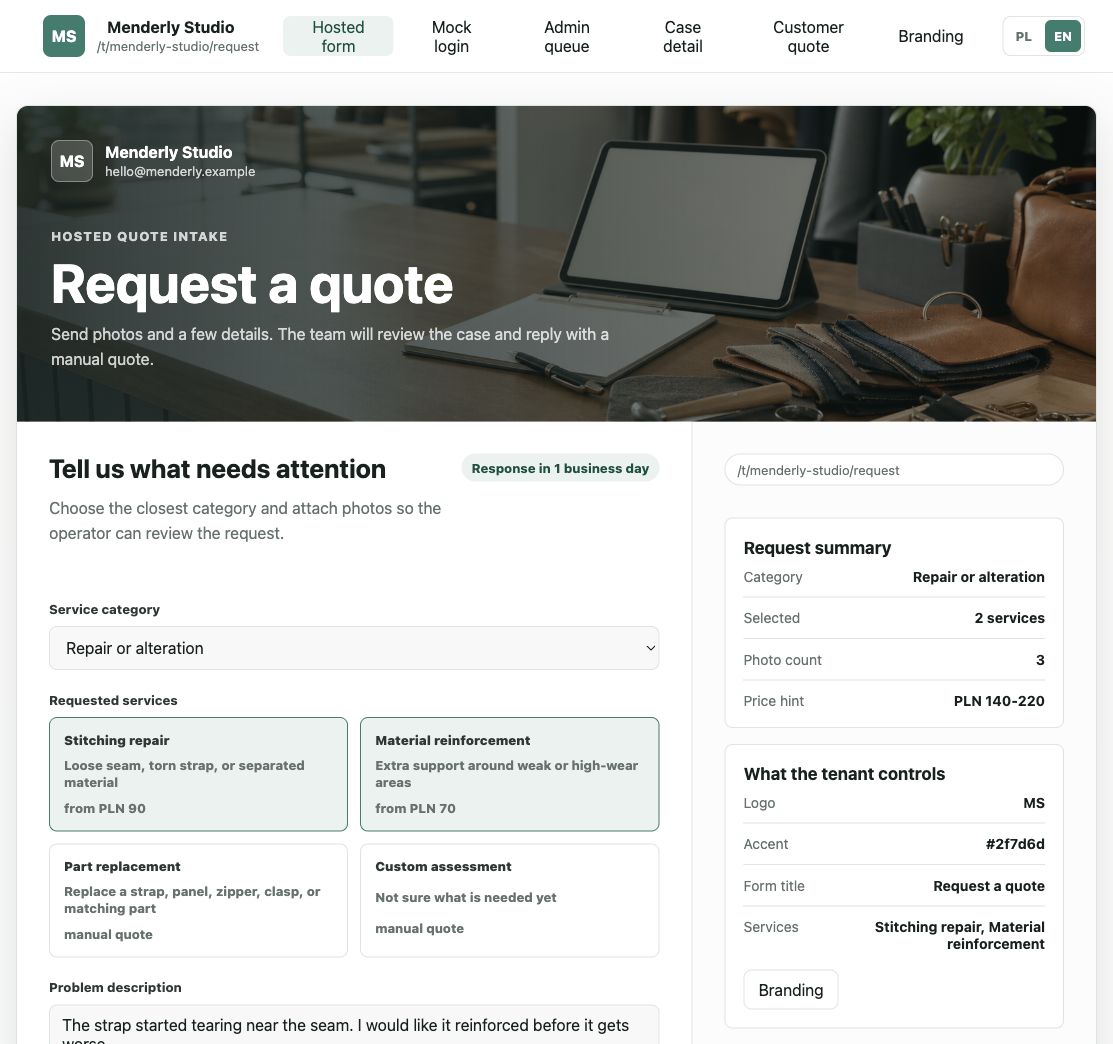
Task: Switch to the Mock login tab
Action: tap(451, 36)
